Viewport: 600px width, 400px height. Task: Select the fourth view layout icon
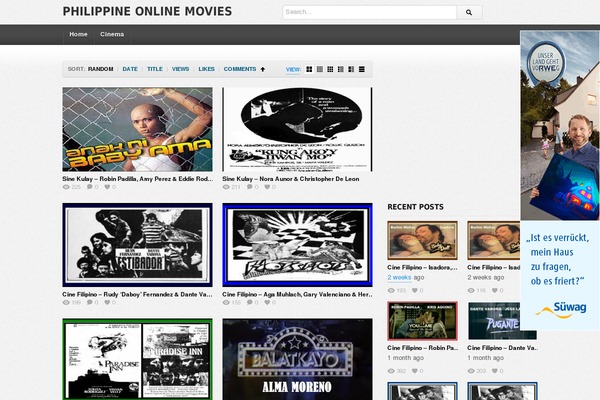(x=341, y=69)
